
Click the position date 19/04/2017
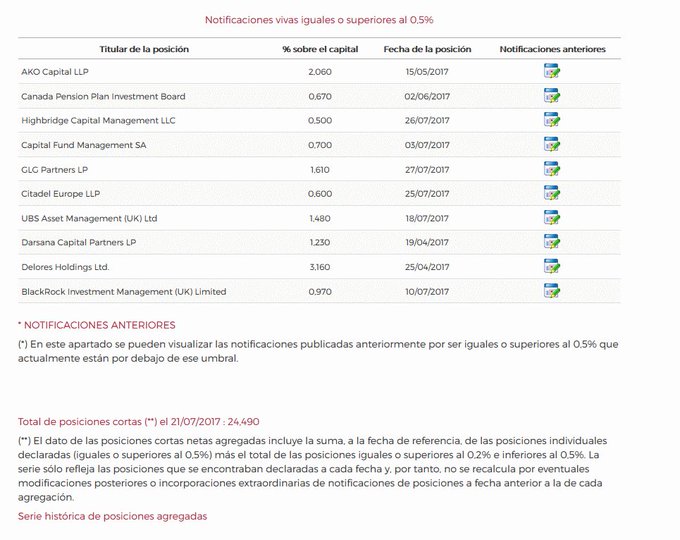click(427, 242)
